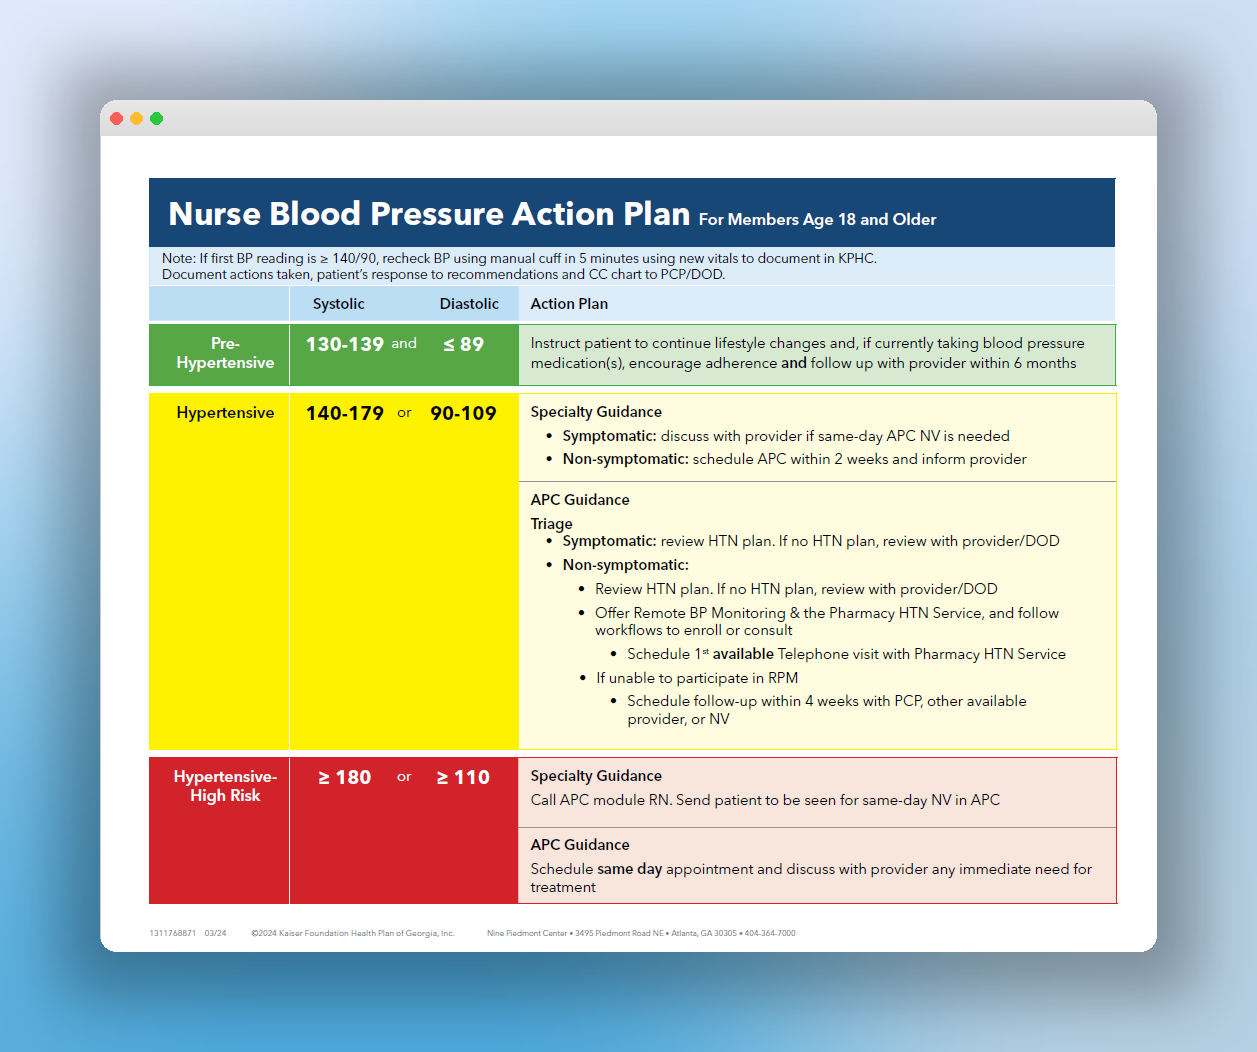This screenshot has width=1257, height=1052.
Task: Click 'or' between ≥ 180 and ≥ 110
Action: [x=404, y=776]
